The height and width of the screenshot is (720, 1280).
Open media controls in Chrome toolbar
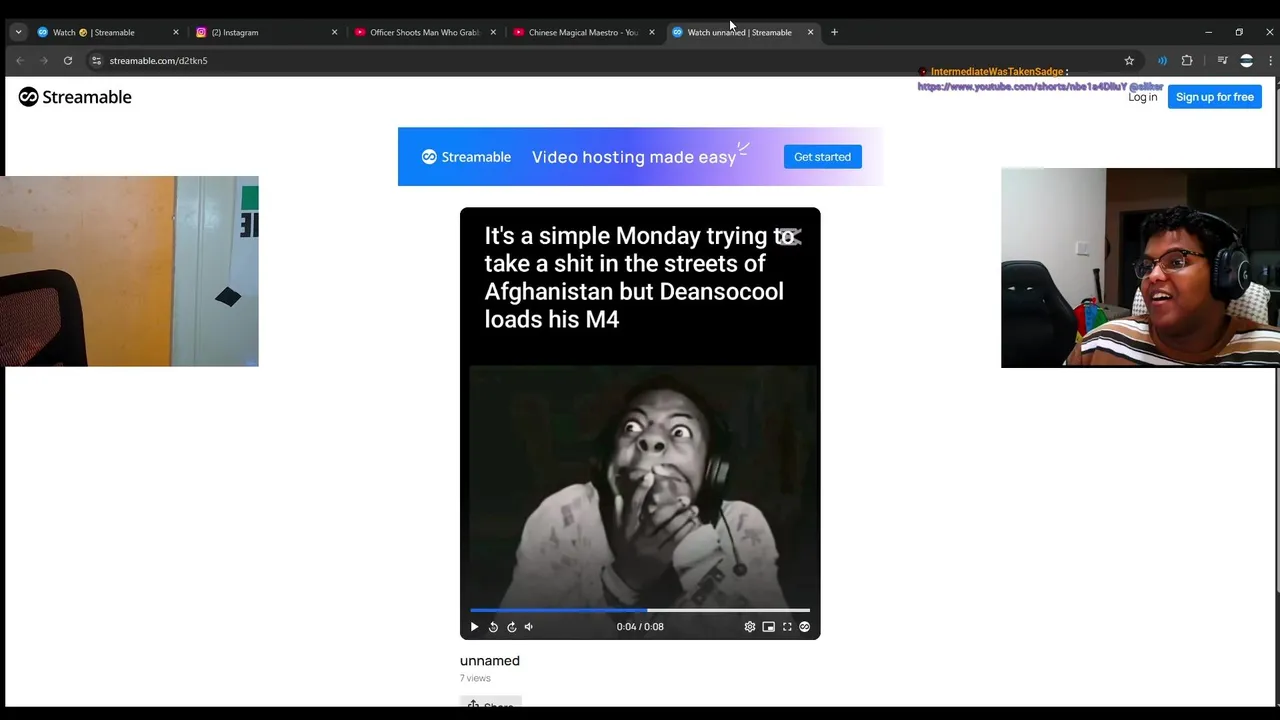coord(1222,61)
